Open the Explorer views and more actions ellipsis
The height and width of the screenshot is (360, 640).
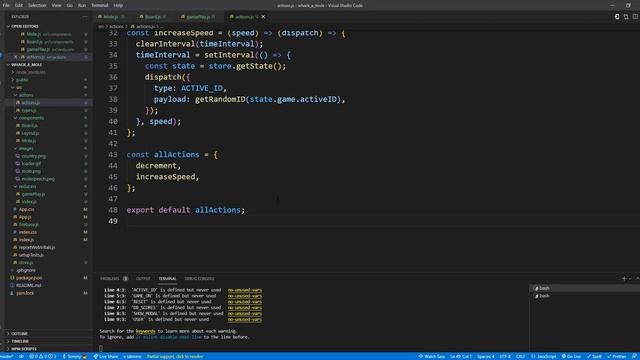point(84,17)
